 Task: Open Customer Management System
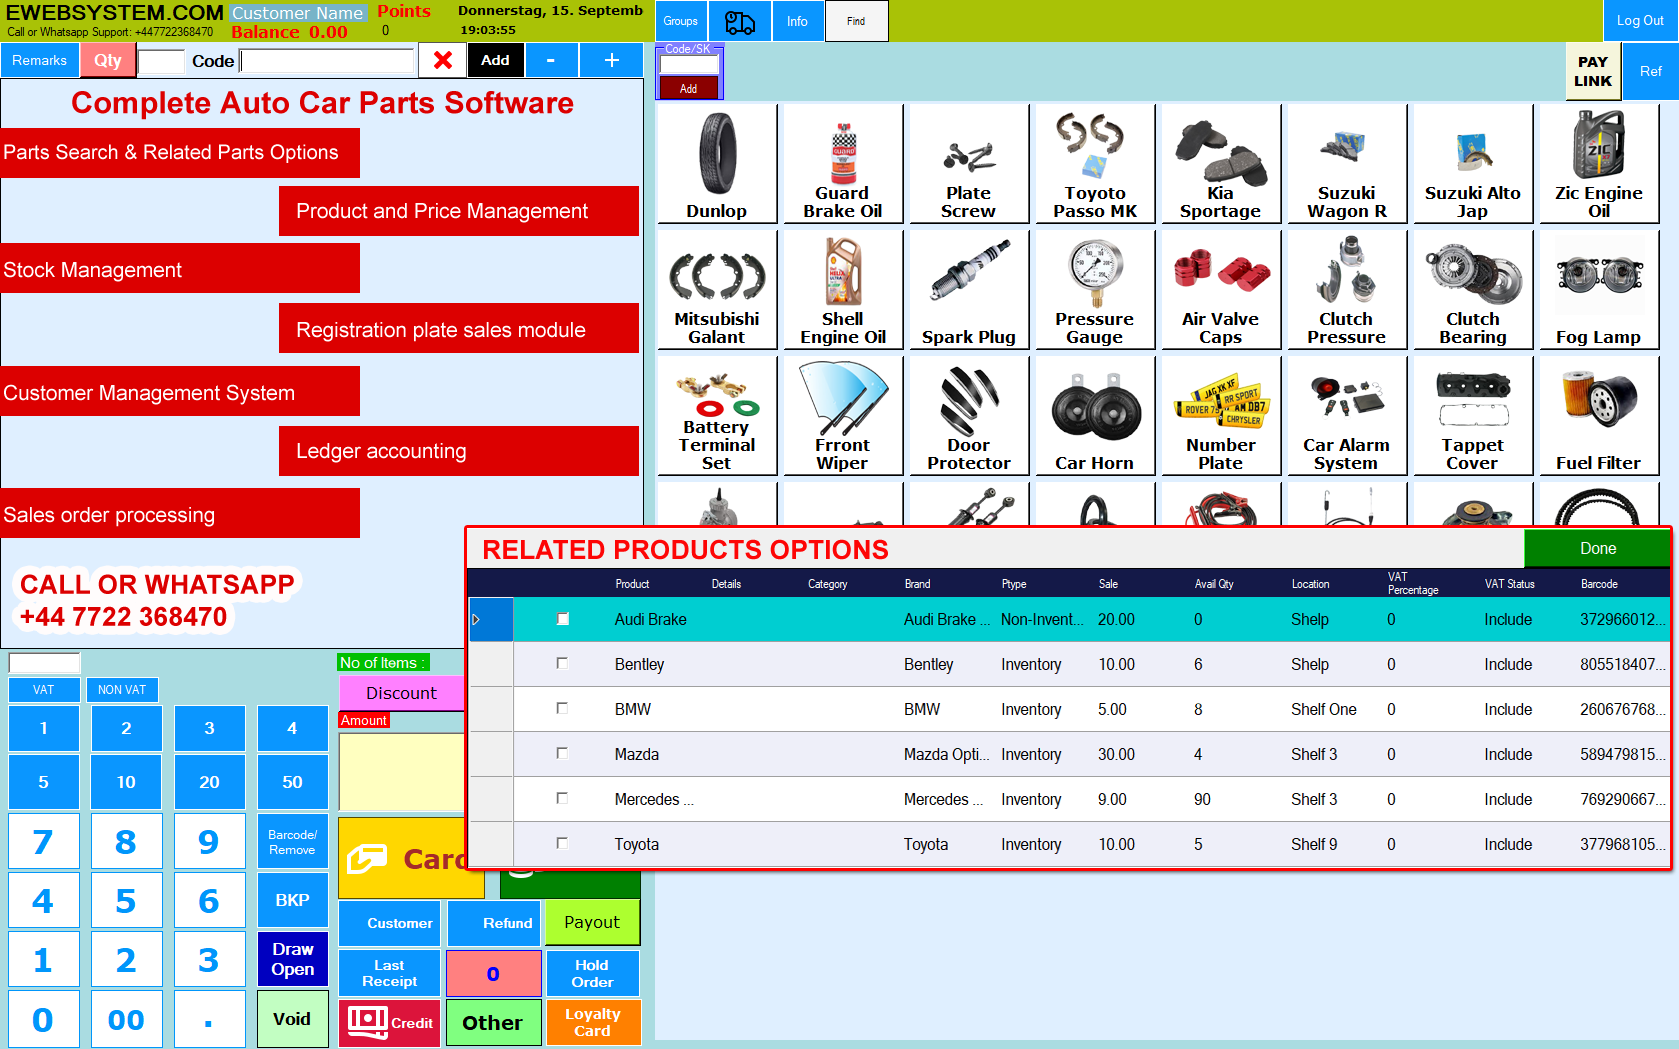coord(180,392)
